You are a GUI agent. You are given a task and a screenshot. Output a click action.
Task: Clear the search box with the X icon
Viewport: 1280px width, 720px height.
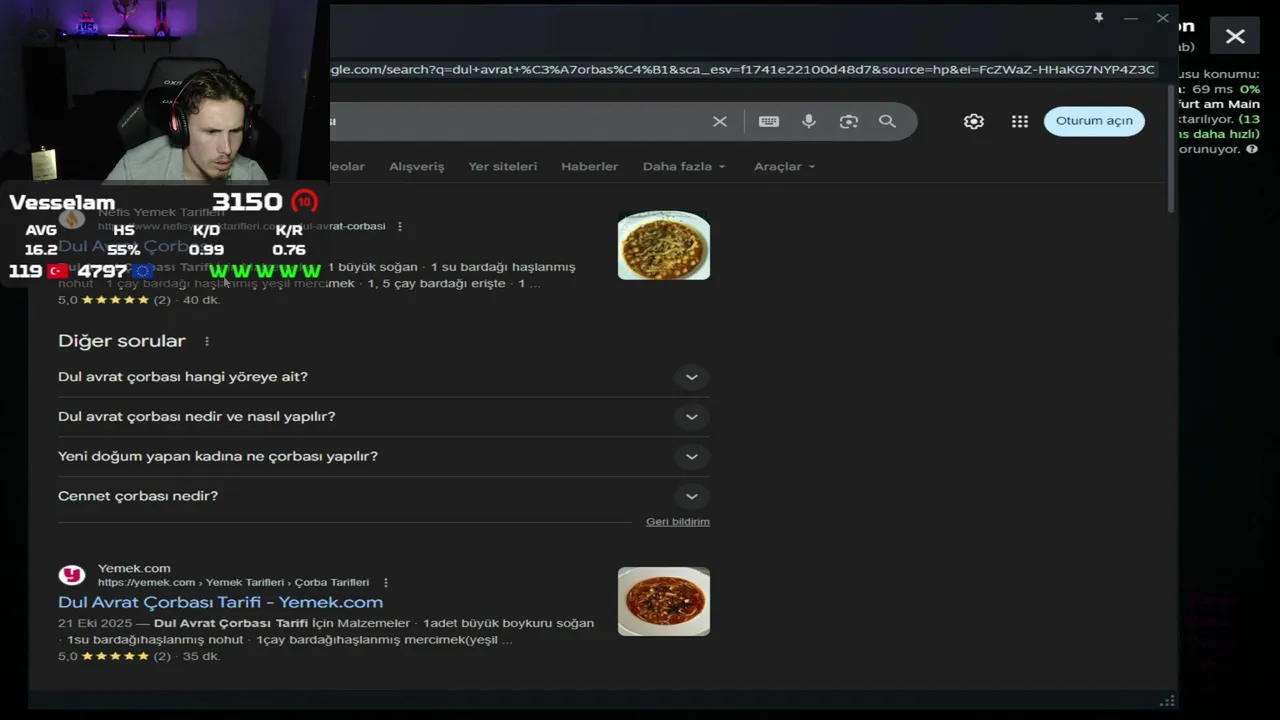pyautogui.click(x=720, y=121)
